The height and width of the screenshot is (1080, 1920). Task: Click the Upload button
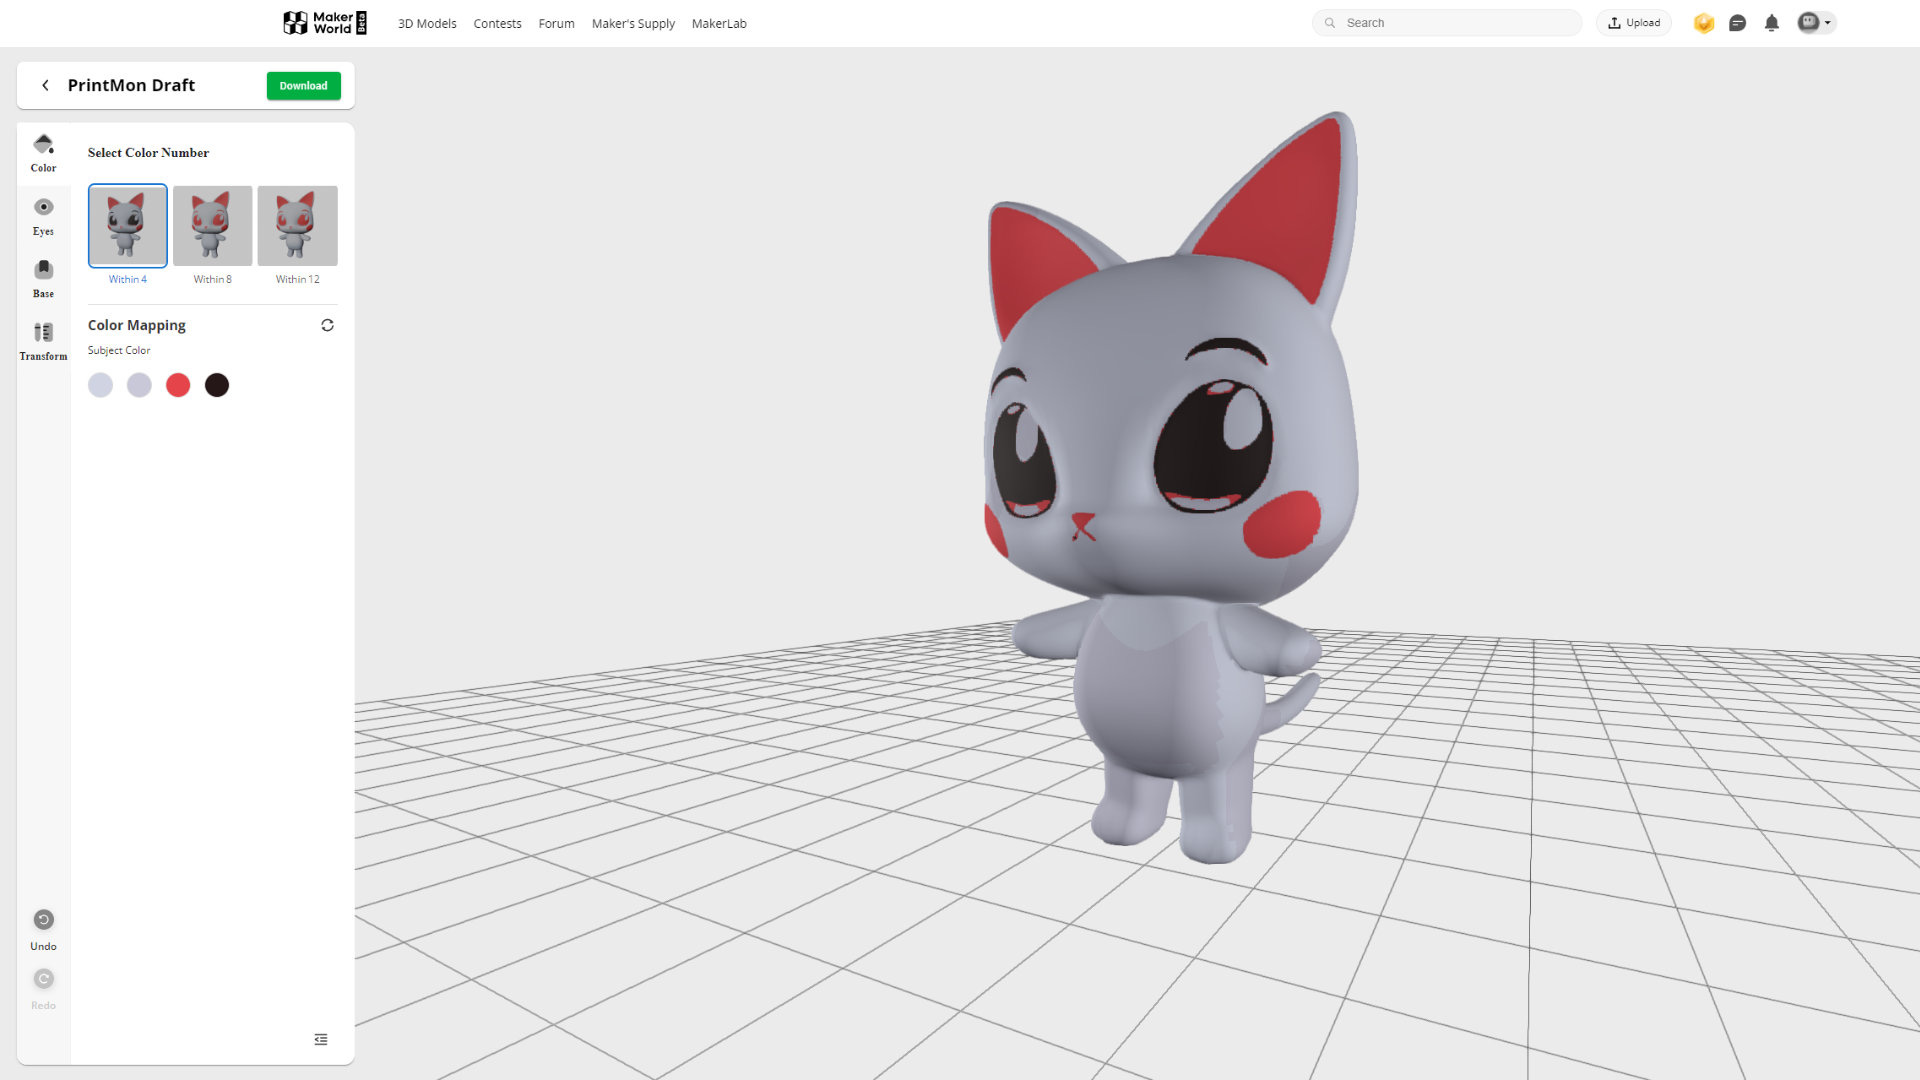pos(1634,23)
